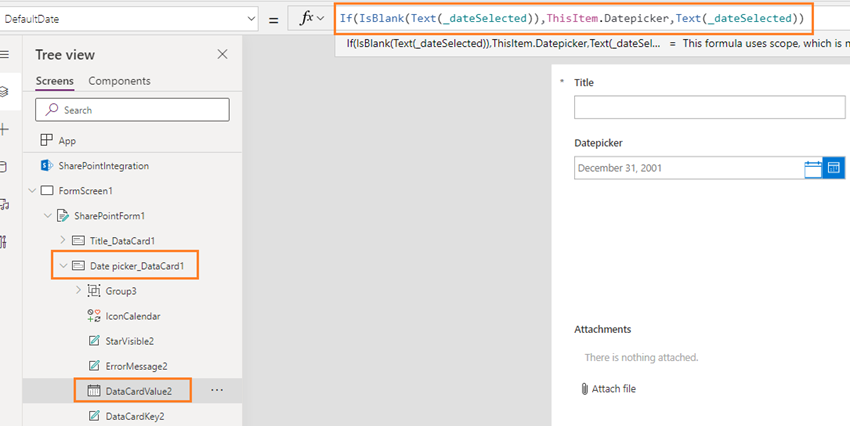Select FormScreen1 in the tree

[x=85, y=191]
